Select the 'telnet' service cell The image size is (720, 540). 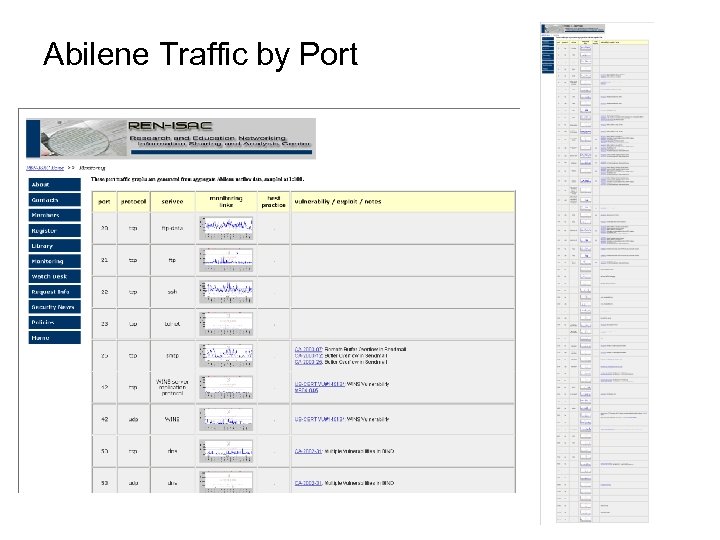[x=173, y=324]
